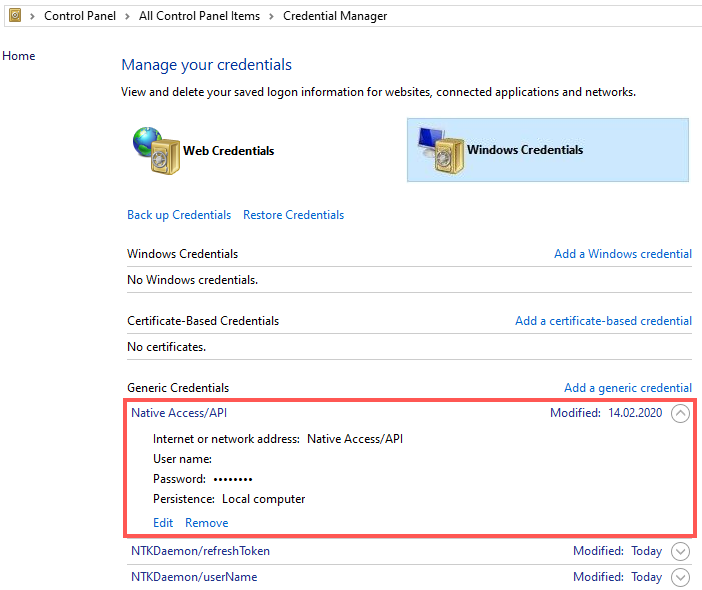Open dropdown arrow before Control Panel breadcrumb
The image size is (702, 590).
(x=32, y=17)
